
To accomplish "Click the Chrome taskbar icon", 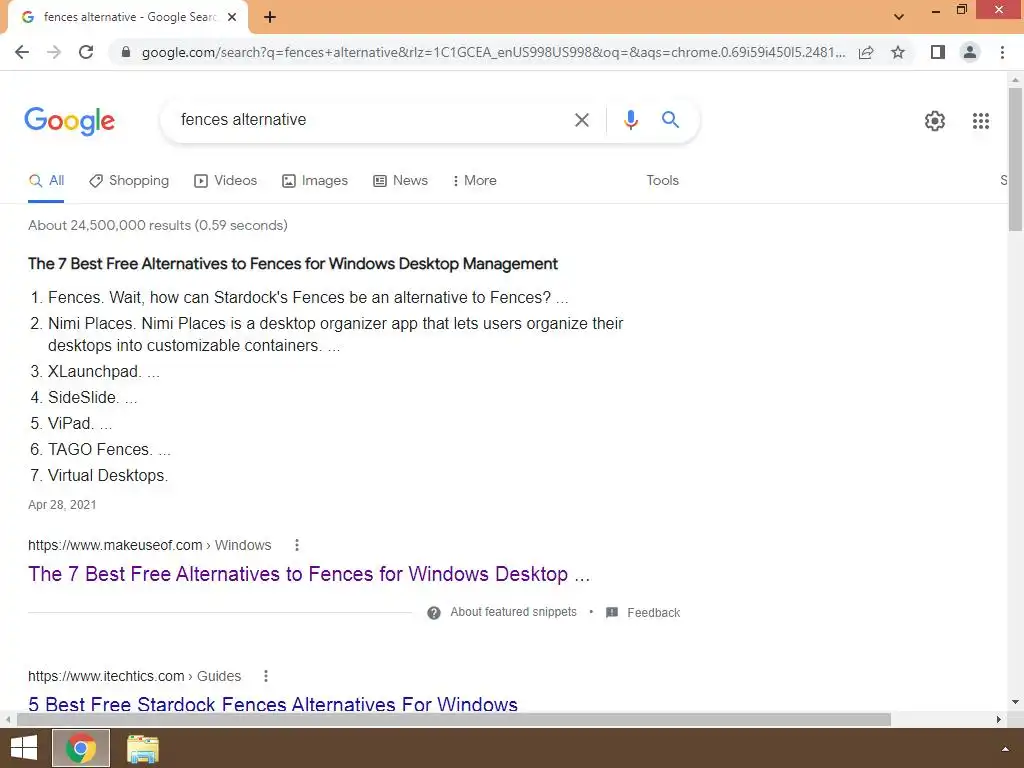I will pyautogui.click(x=81, y=748).
